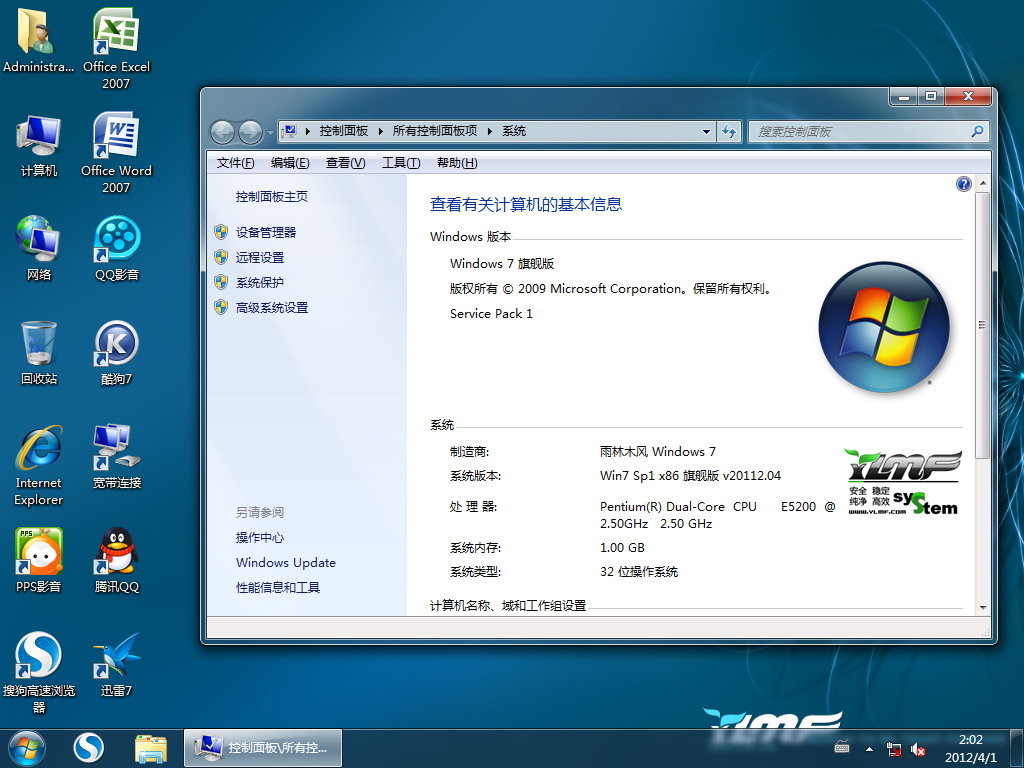Image resolution: width=1024 pixels, height=768 pixels.
Task: Launch 腾讯QQ desktop shortcut
Action: pos(116,560)
